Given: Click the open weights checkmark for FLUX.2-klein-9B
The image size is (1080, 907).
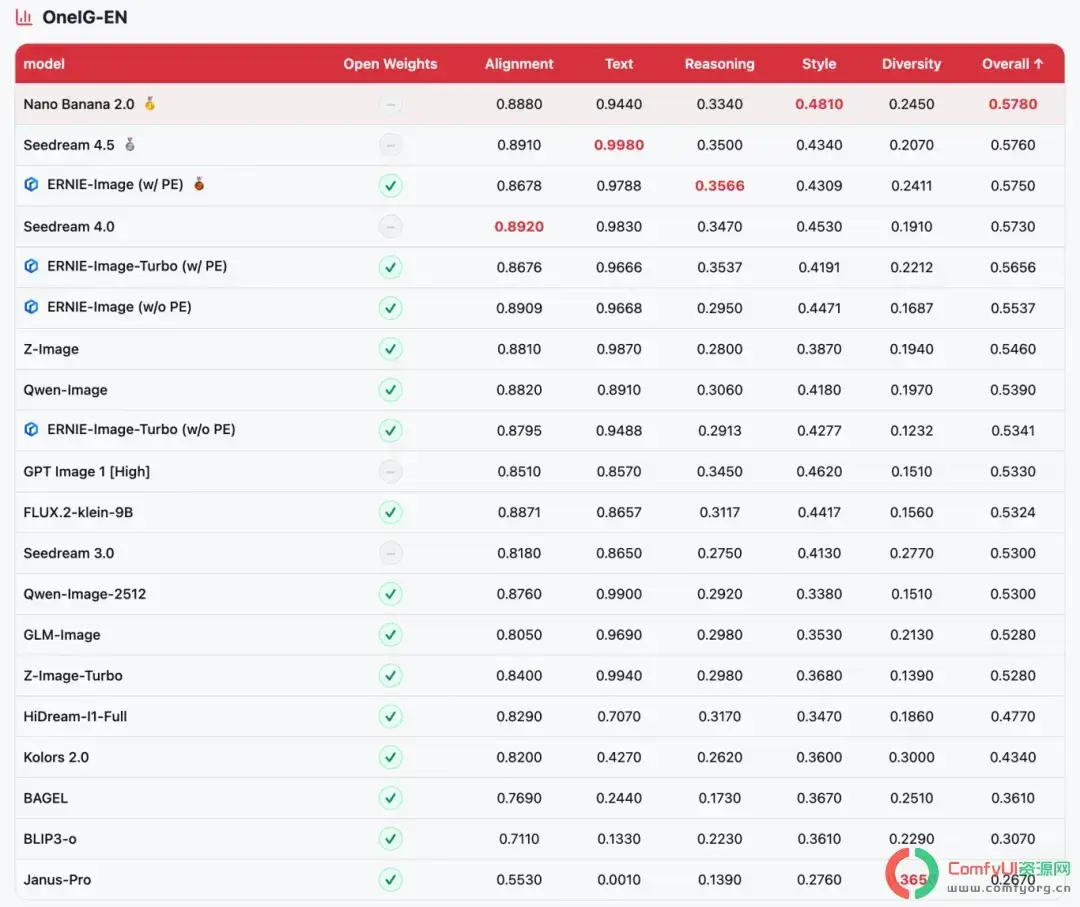Looking at the screenshot, I should coord(391,512).
